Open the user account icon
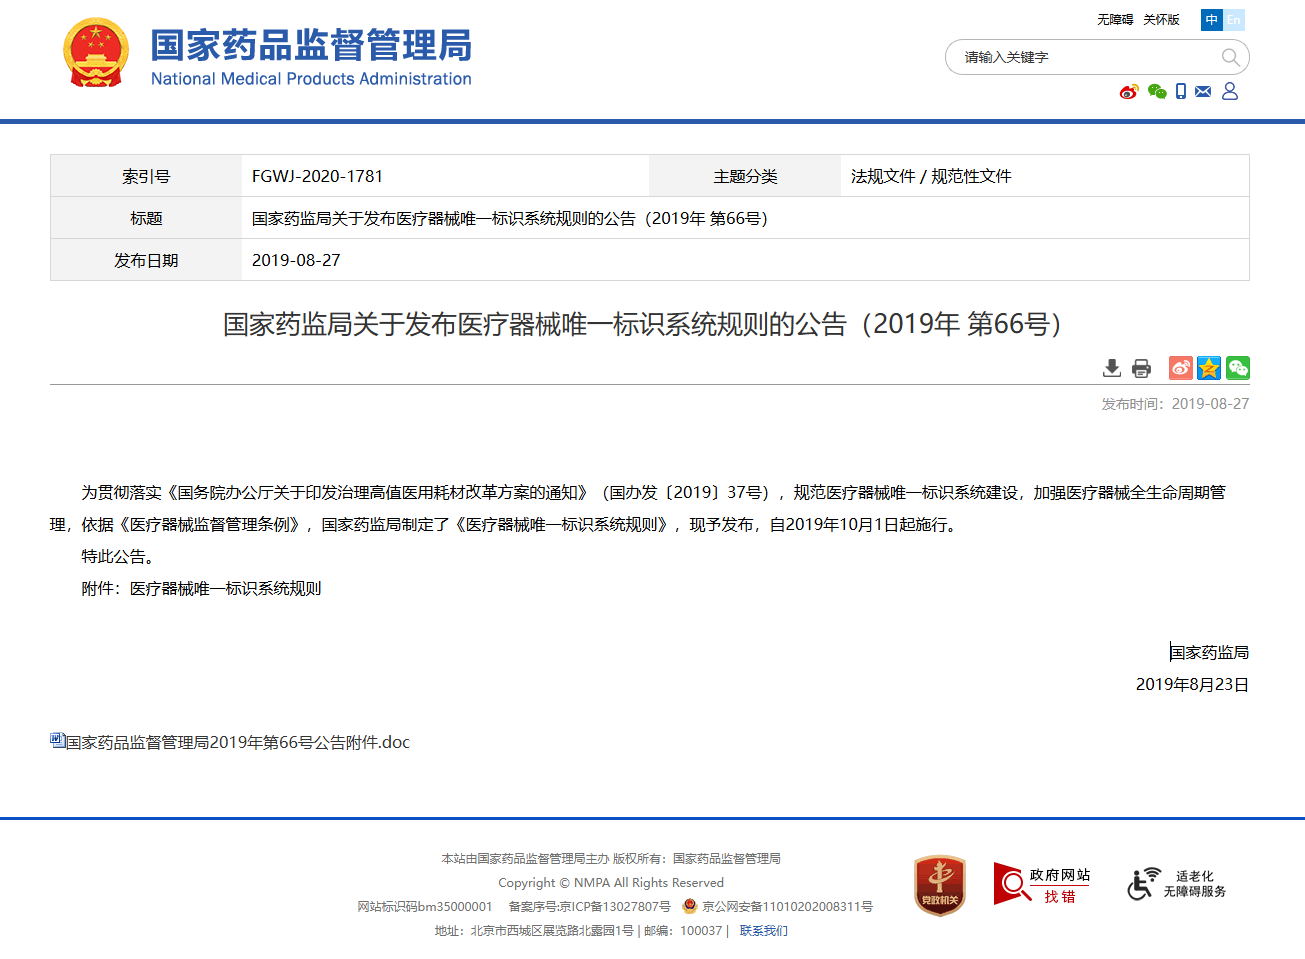Viewport: 1305px width, 959px height. point(1230,91)
